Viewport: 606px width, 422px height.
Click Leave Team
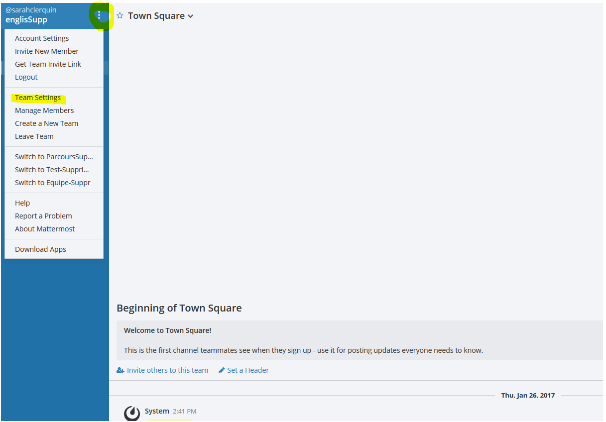point(34,136)
